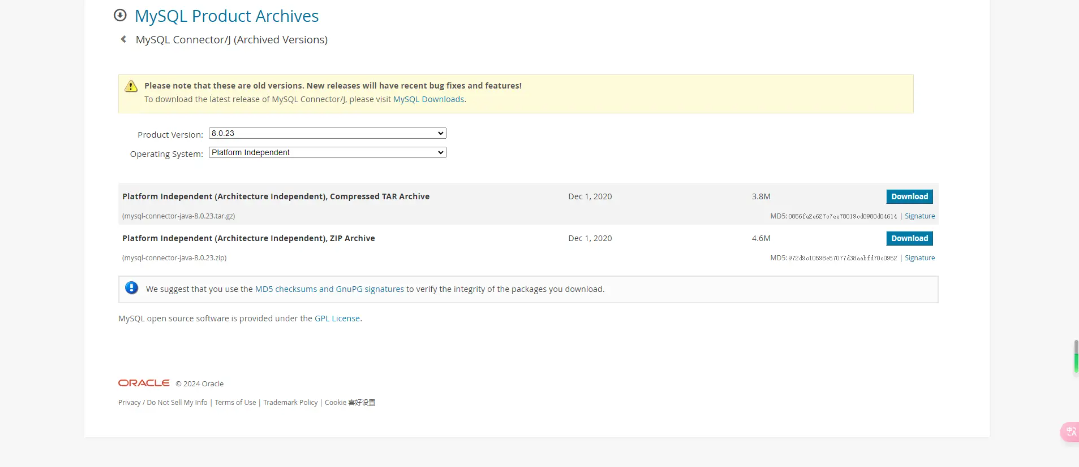Open Privacy / Do Not Sell My Info
This screenshot has width=1079, height=467.
pos(162,402)
